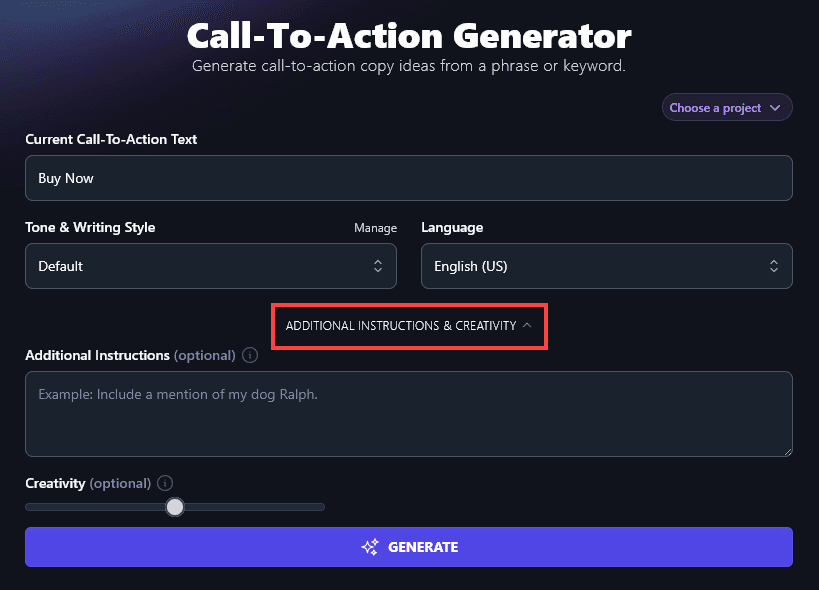819x590 pixels.
Task: Click the sparkles icon on the Generate button
Action: tap(369, 547)
